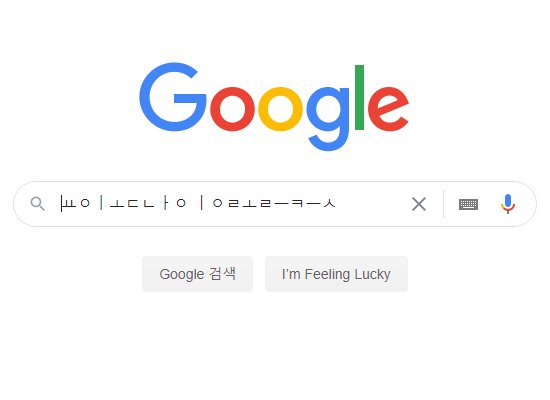Place cursor before the first typed character ㅛ
This screenshot has width=550, height=400.
tap(60, 204)
